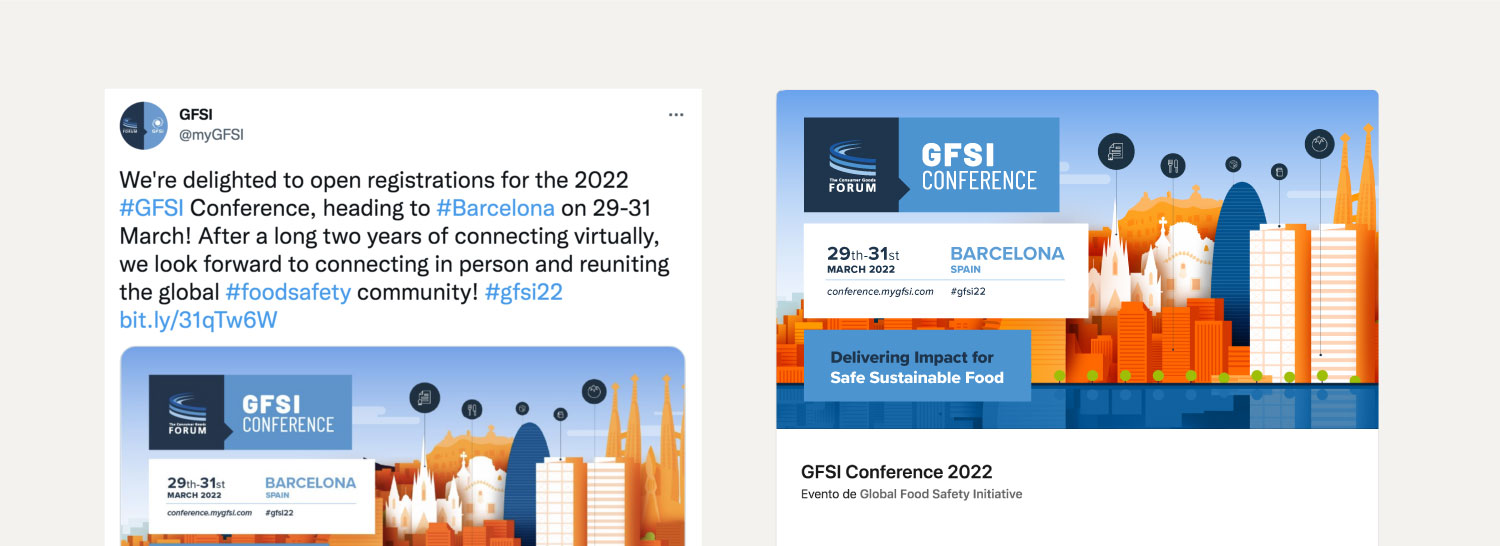
Task: Open the three-dot more menu on the tweet
Action: 676,115
